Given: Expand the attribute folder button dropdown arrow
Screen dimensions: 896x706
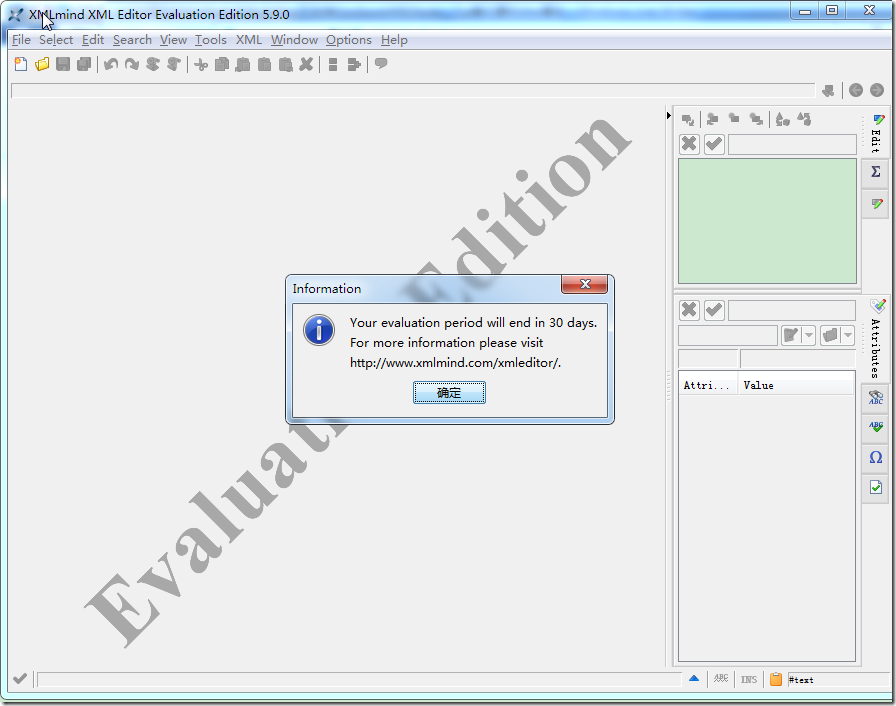Looking at the screenshot, I should point(848,335).
